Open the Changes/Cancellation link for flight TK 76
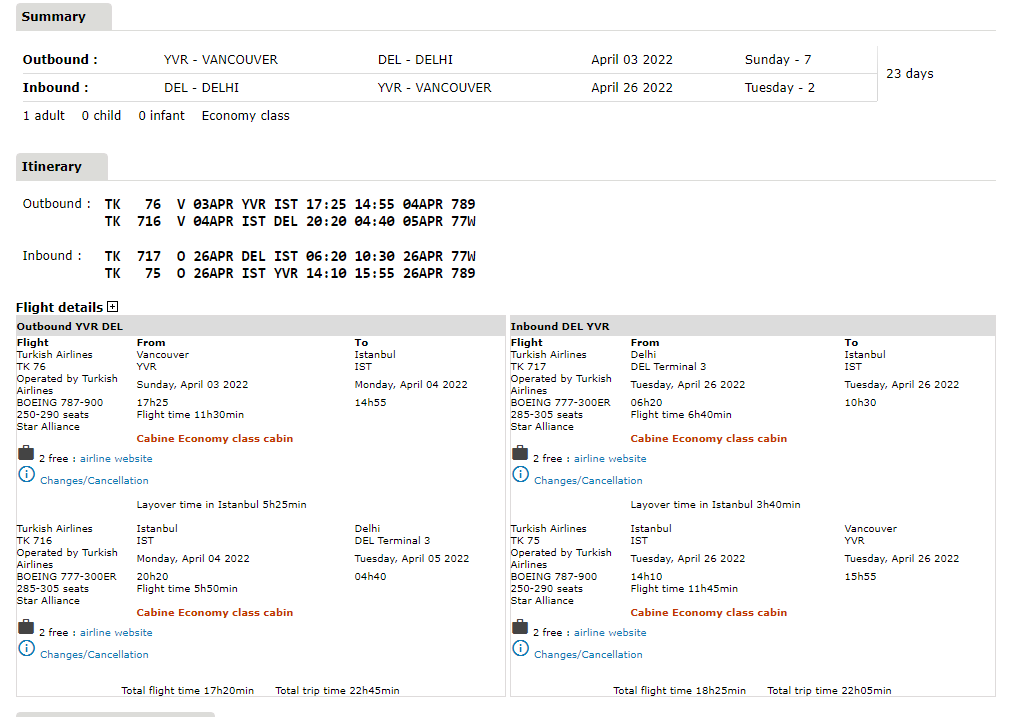The height and width of the screenshot is (717, 1036). pos(94,481)
